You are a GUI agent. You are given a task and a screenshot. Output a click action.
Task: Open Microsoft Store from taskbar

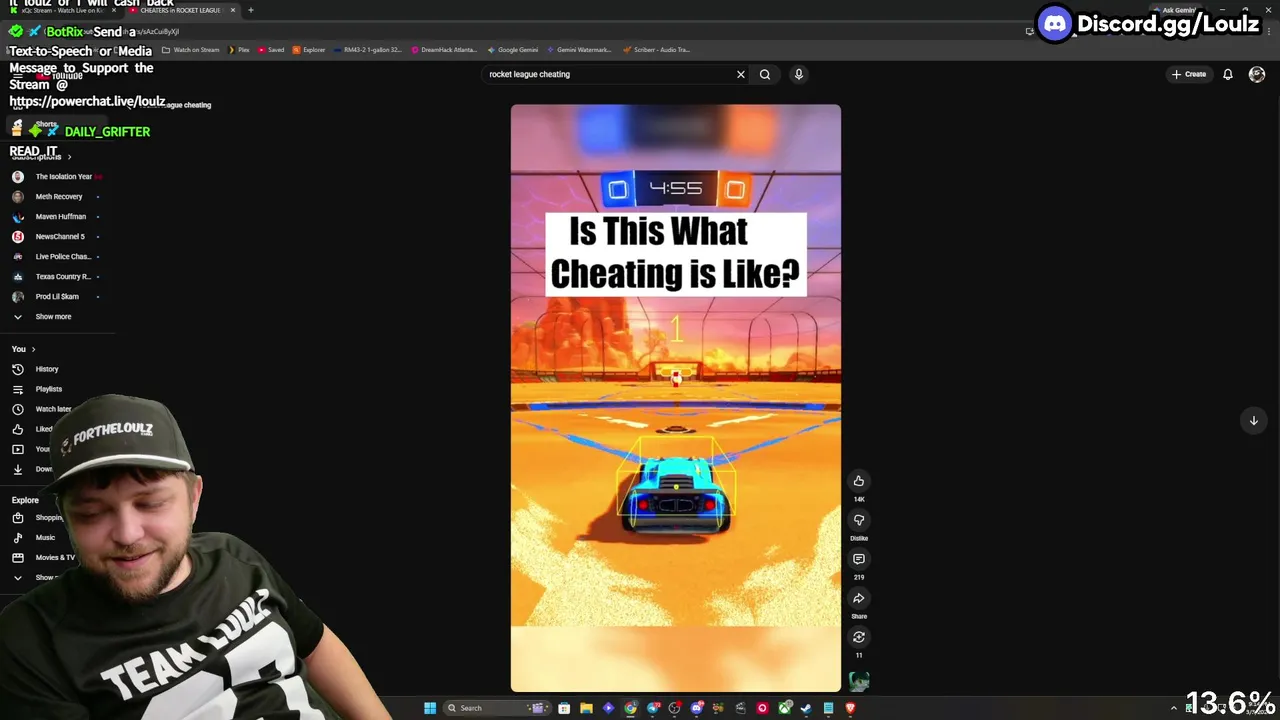[x=564, y=708]
